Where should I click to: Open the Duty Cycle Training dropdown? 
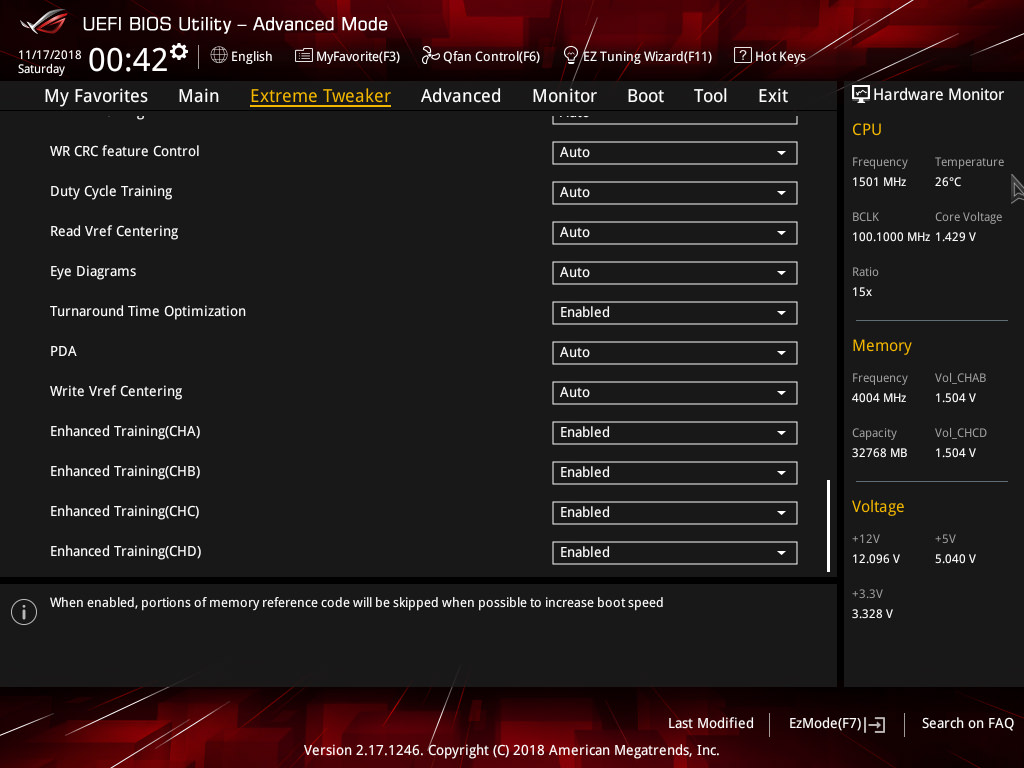click(x=675, y=193)
